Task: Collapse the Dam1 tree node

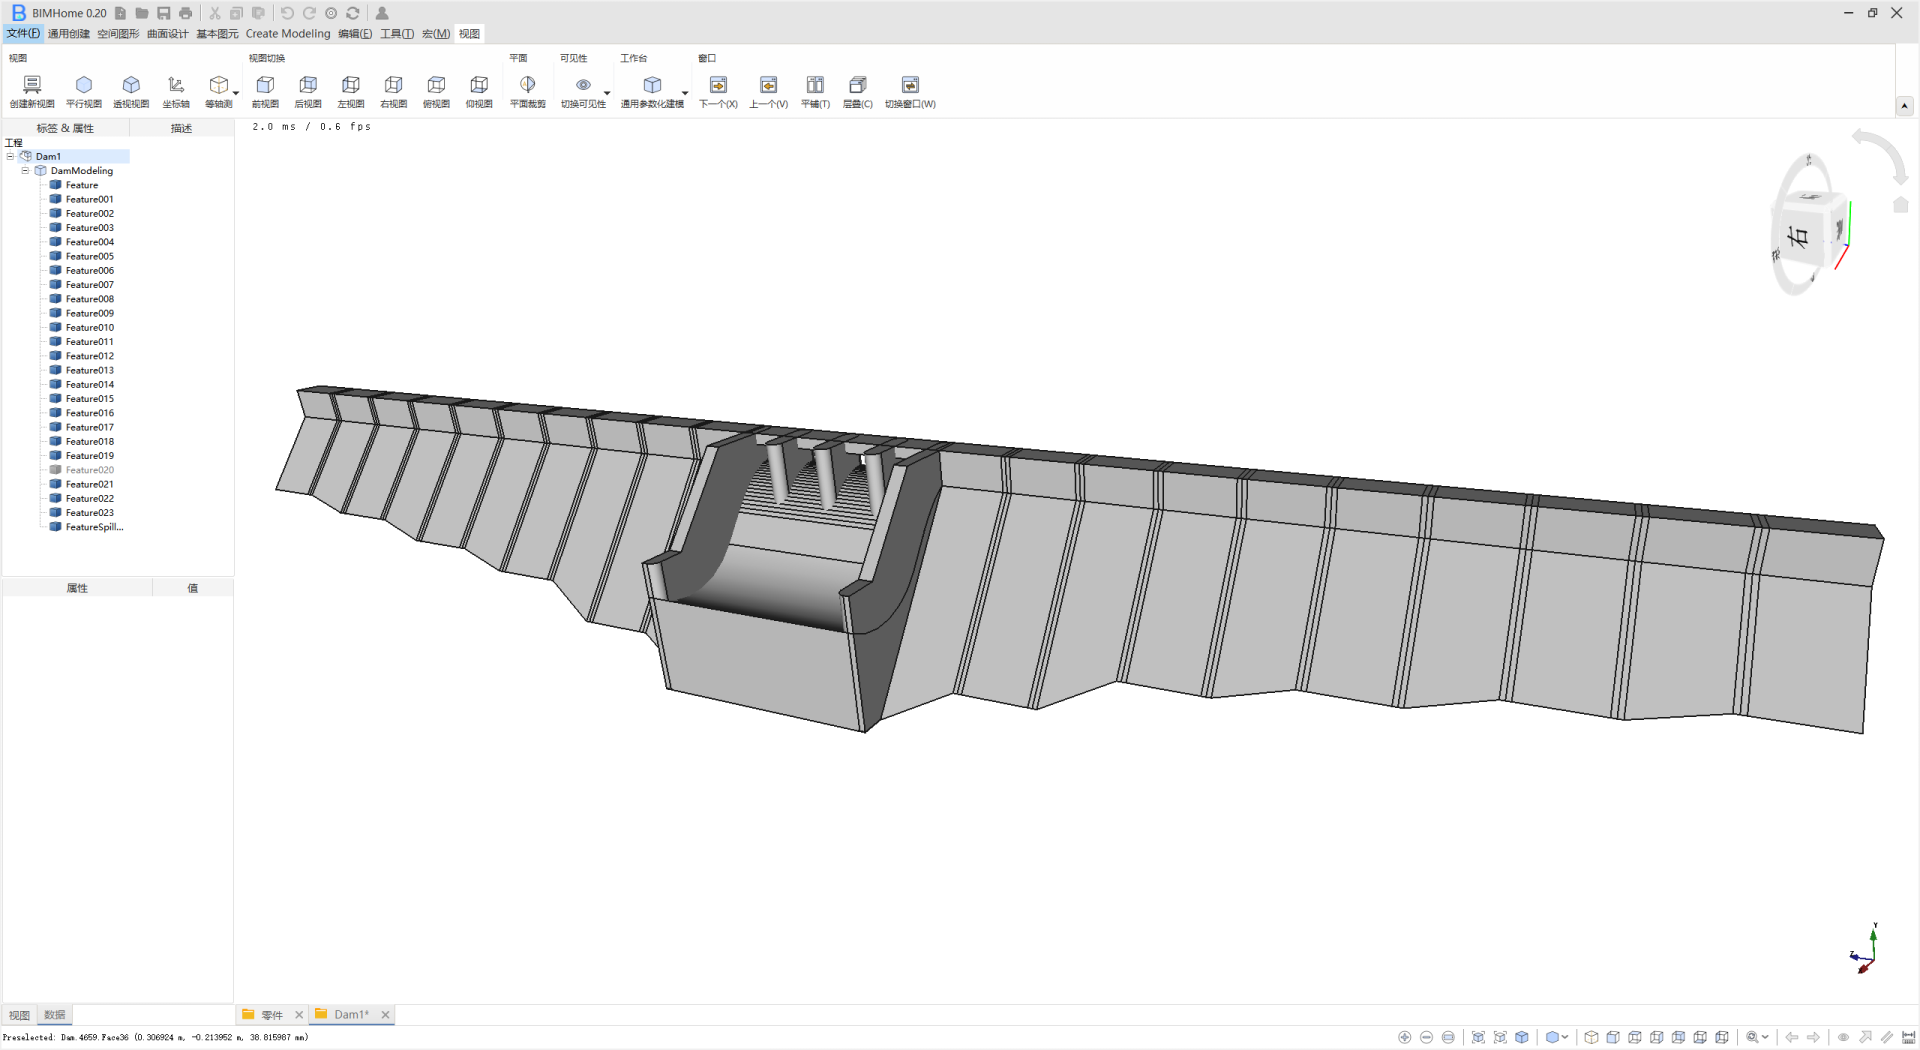Action: 11,156
